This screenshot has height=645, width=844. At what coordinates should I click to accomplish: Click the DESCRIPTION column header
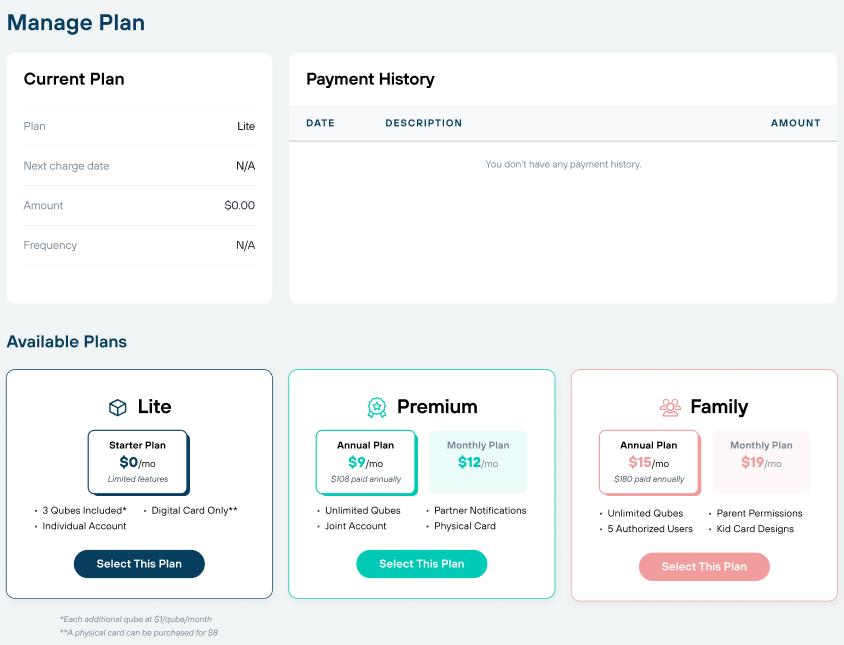tap(424, 123)
